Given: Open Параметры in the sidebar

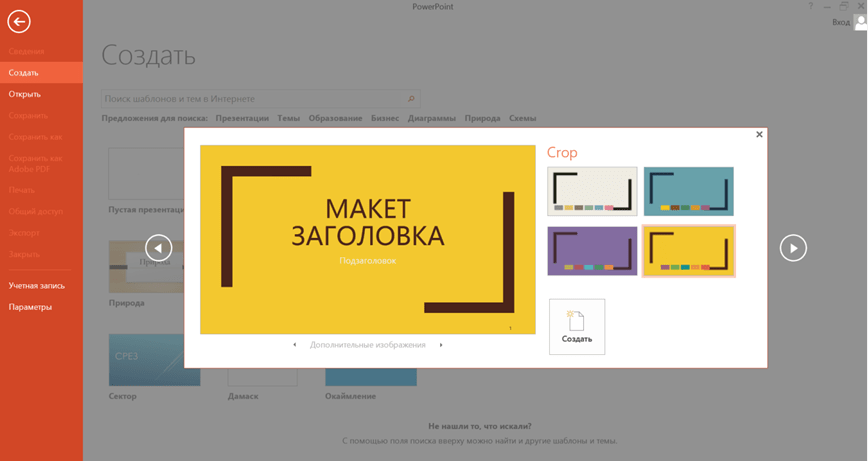Looking at the screenshot, I should (30, 307).
